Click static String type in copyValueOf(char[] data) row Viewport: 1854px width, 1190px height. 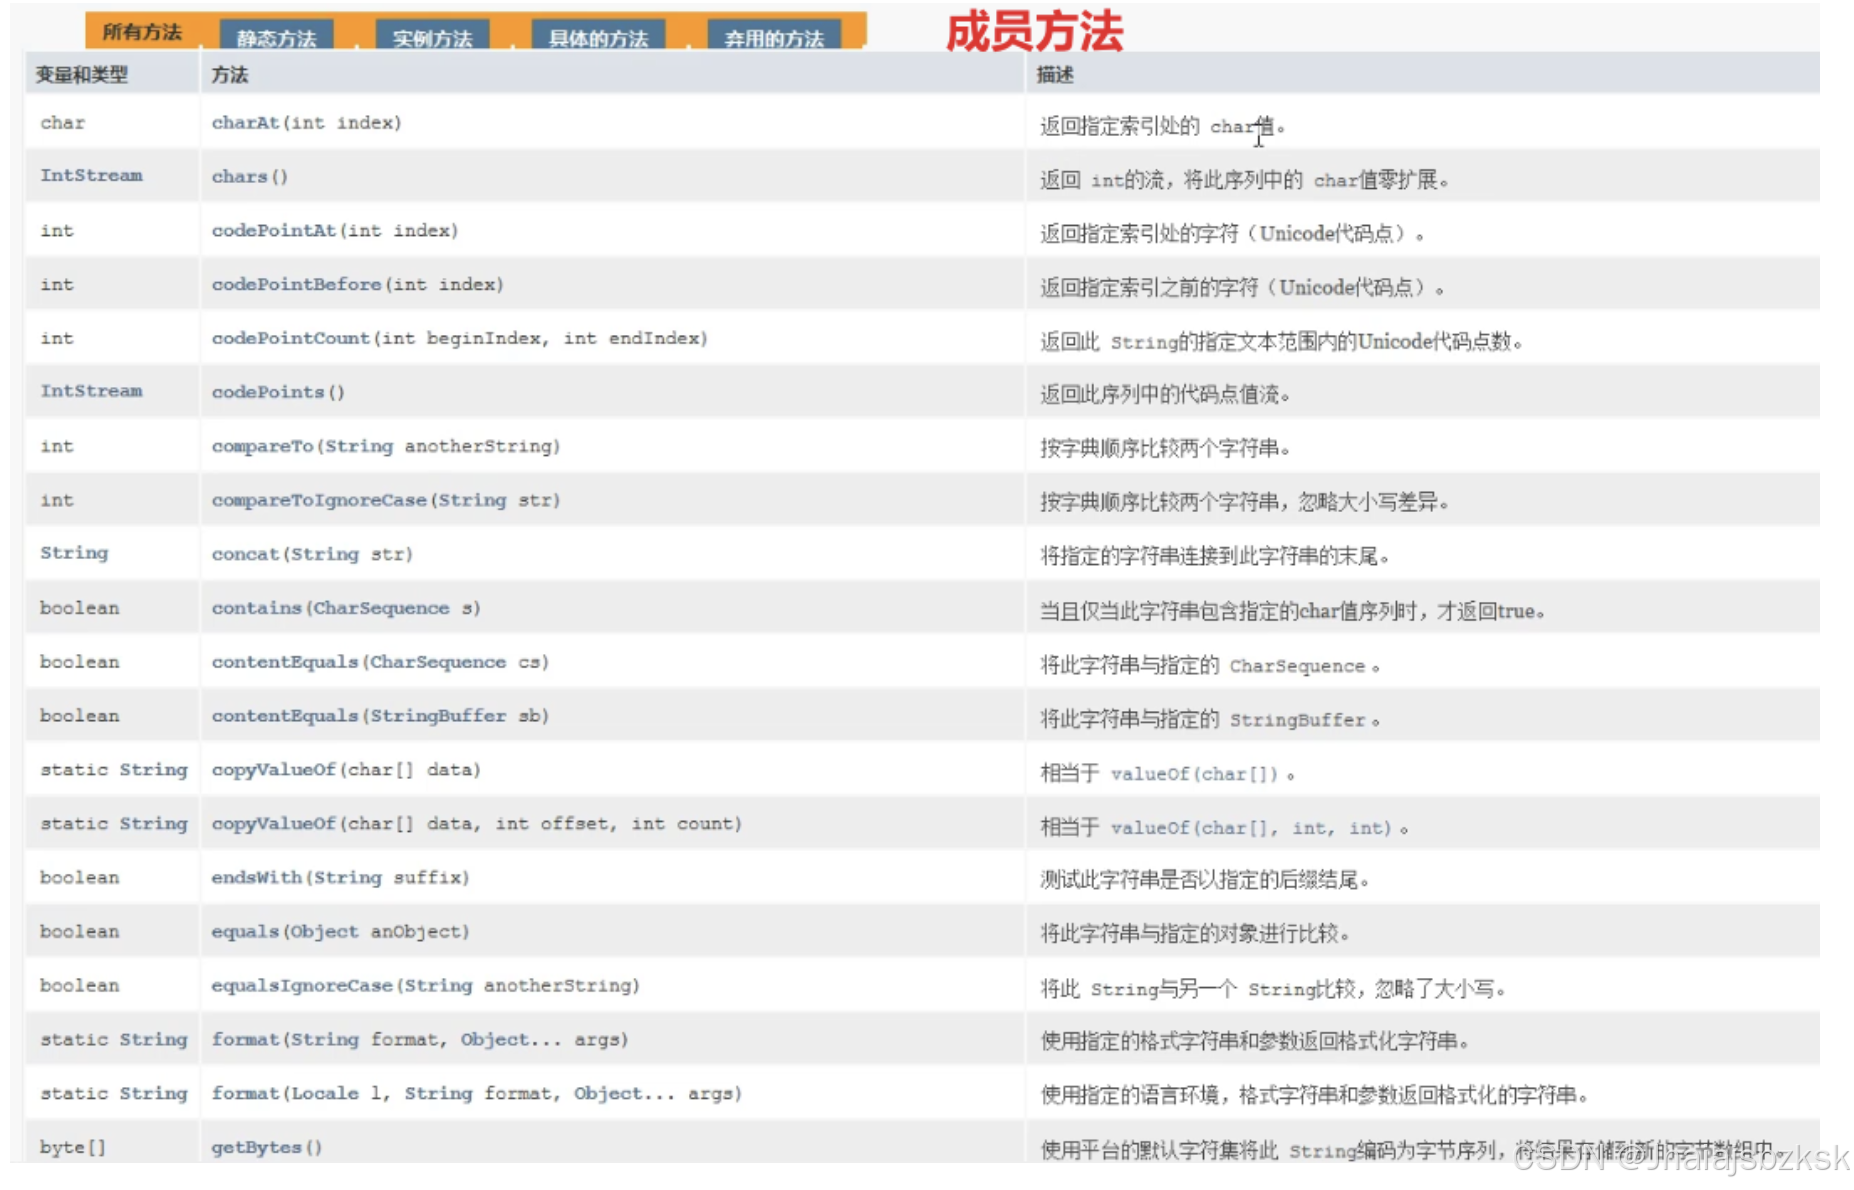(x=113, y=770)
